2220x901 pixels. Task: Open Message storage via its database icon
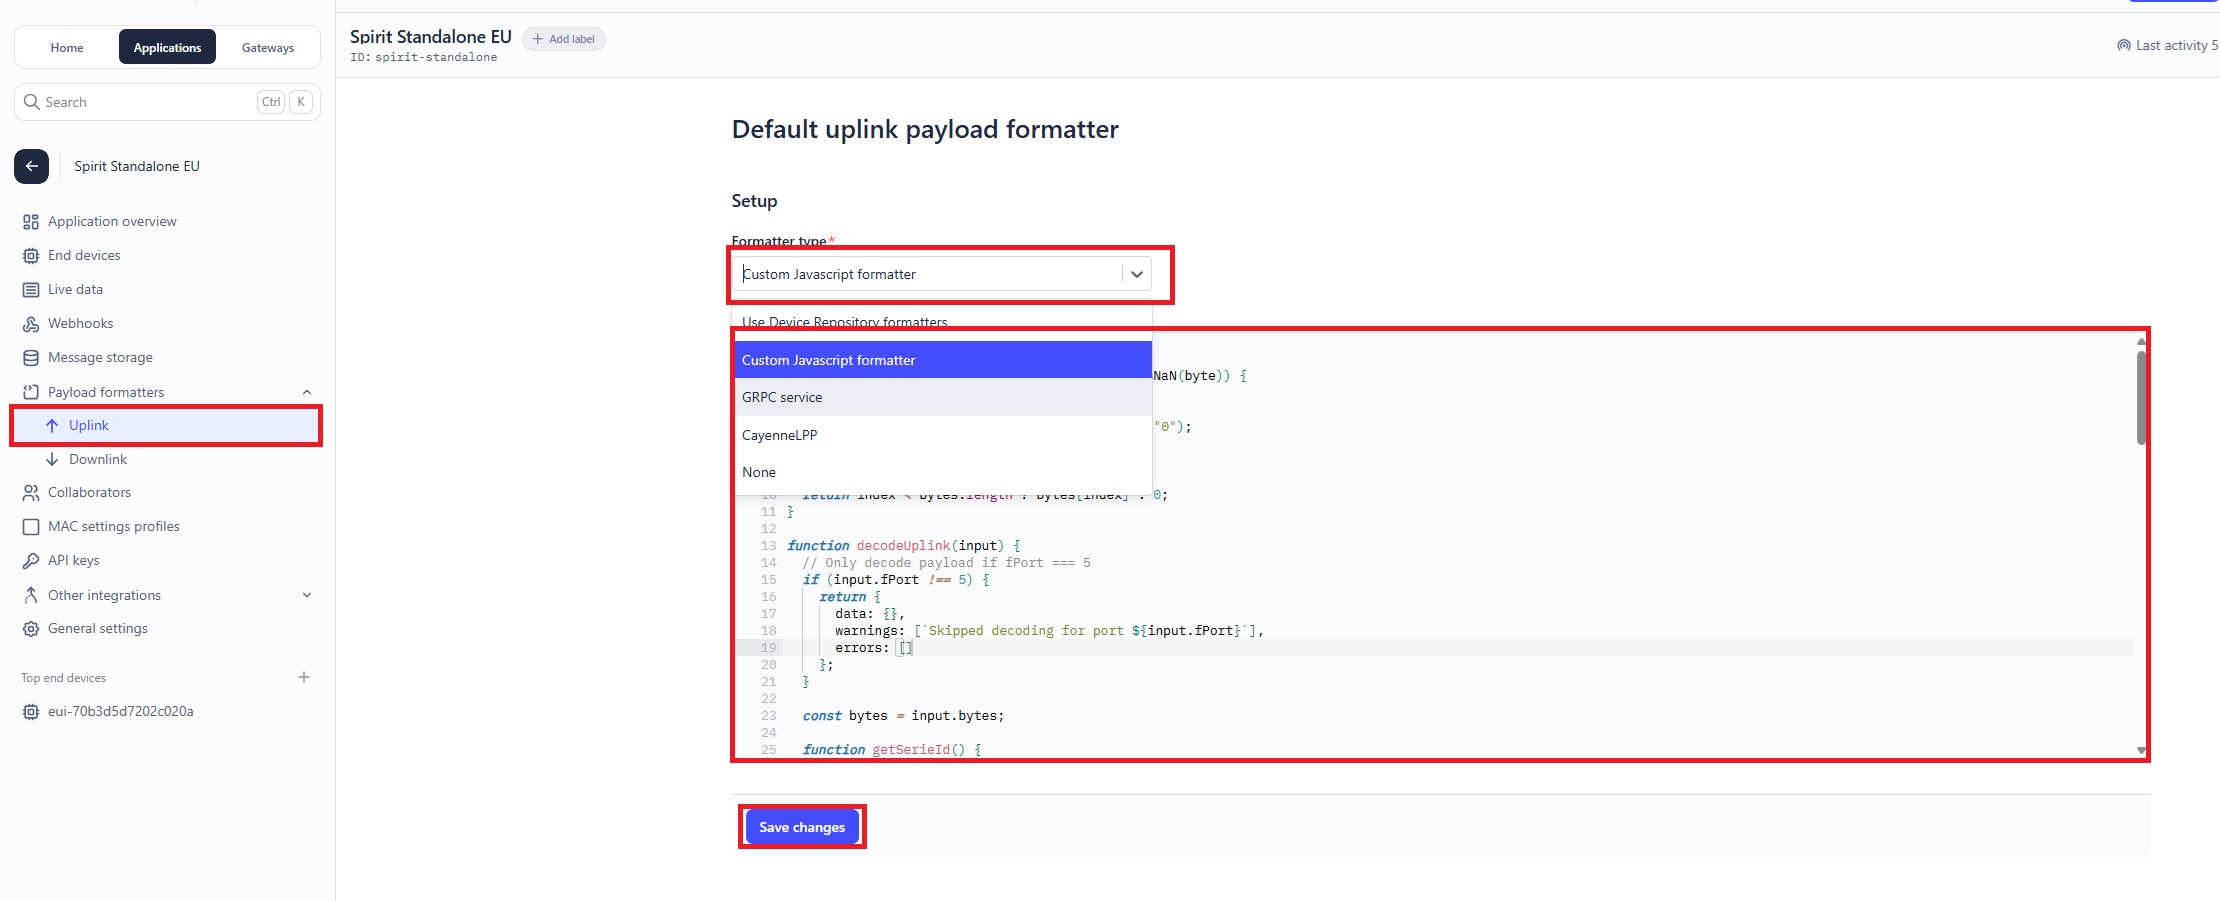31,357
